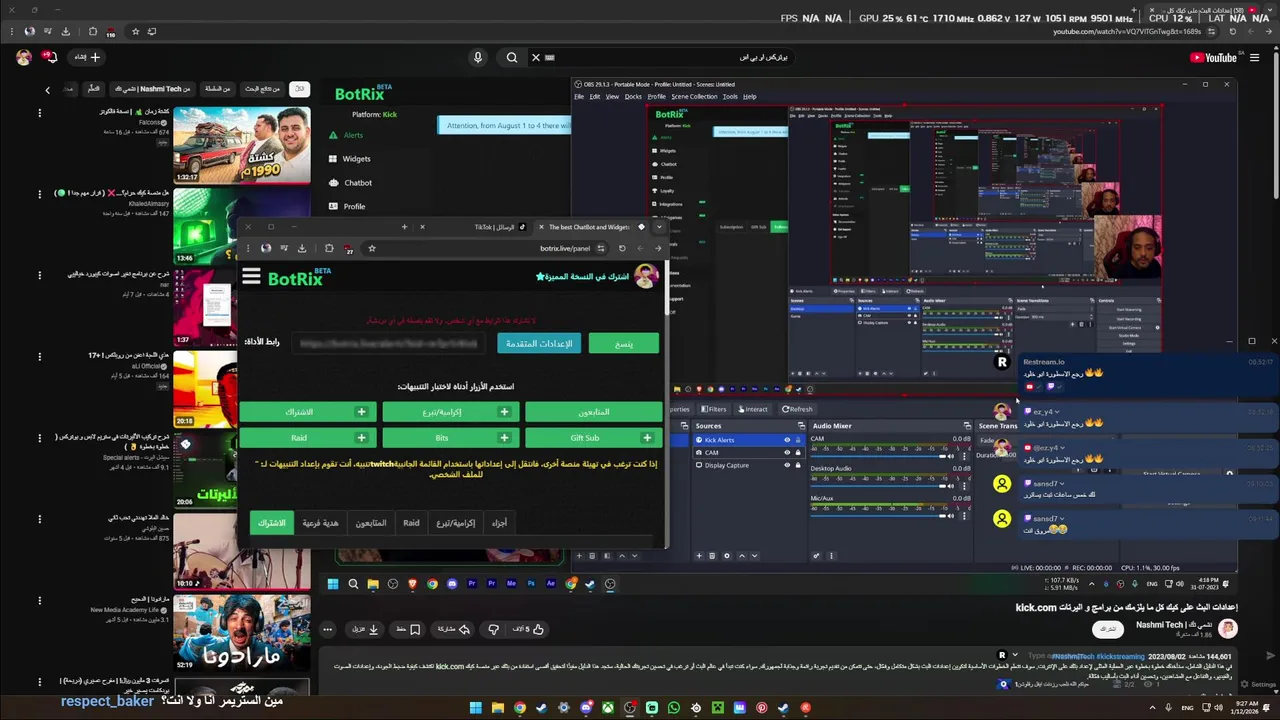Open advanced audio properties gear in the OBS Audio Mixer

point(816,556)
